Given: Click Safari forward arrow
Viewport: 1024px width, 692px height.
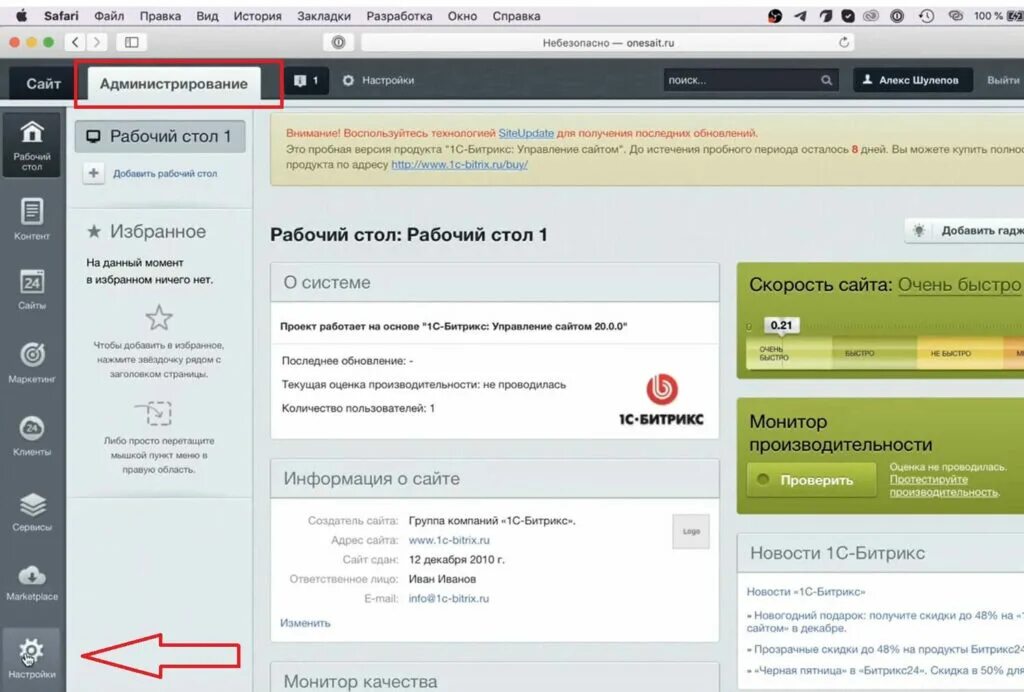Looking at the screenshot, I should tap(97, 42).
